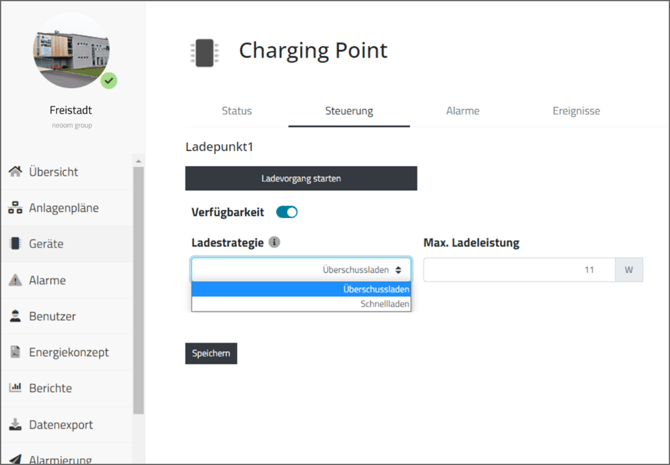Open the Ladestrategie dropdown box

[x=301, y=270]
